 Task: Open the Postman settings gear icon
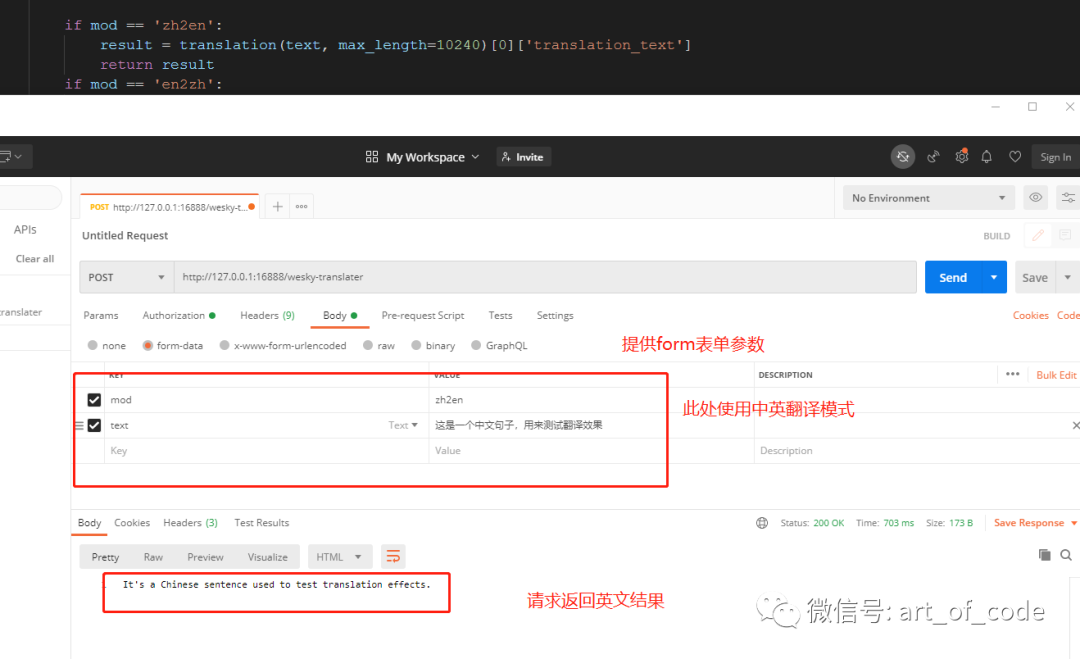pyautogui.click(x=962, y=157)
